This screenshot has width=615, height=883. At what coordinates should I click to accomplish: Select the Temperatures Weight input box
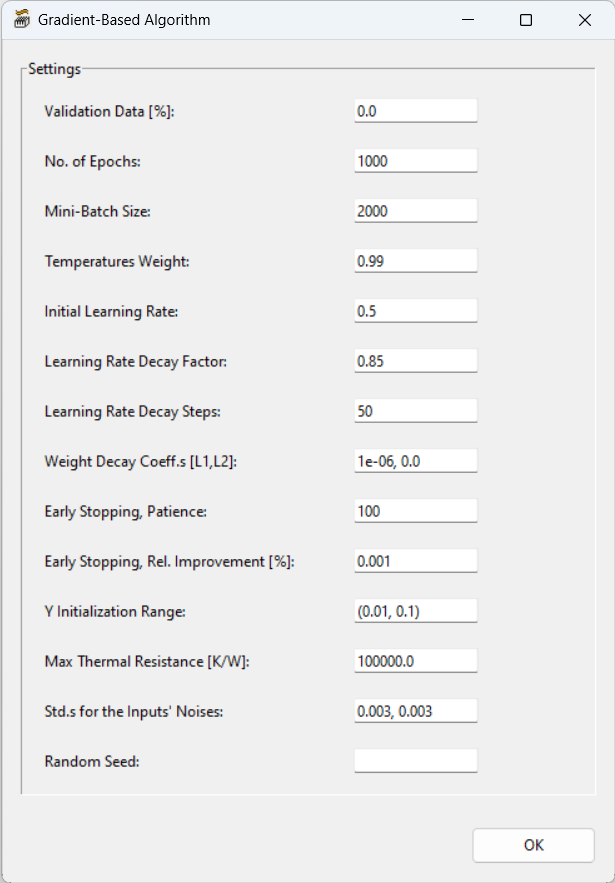coord(415,260)
